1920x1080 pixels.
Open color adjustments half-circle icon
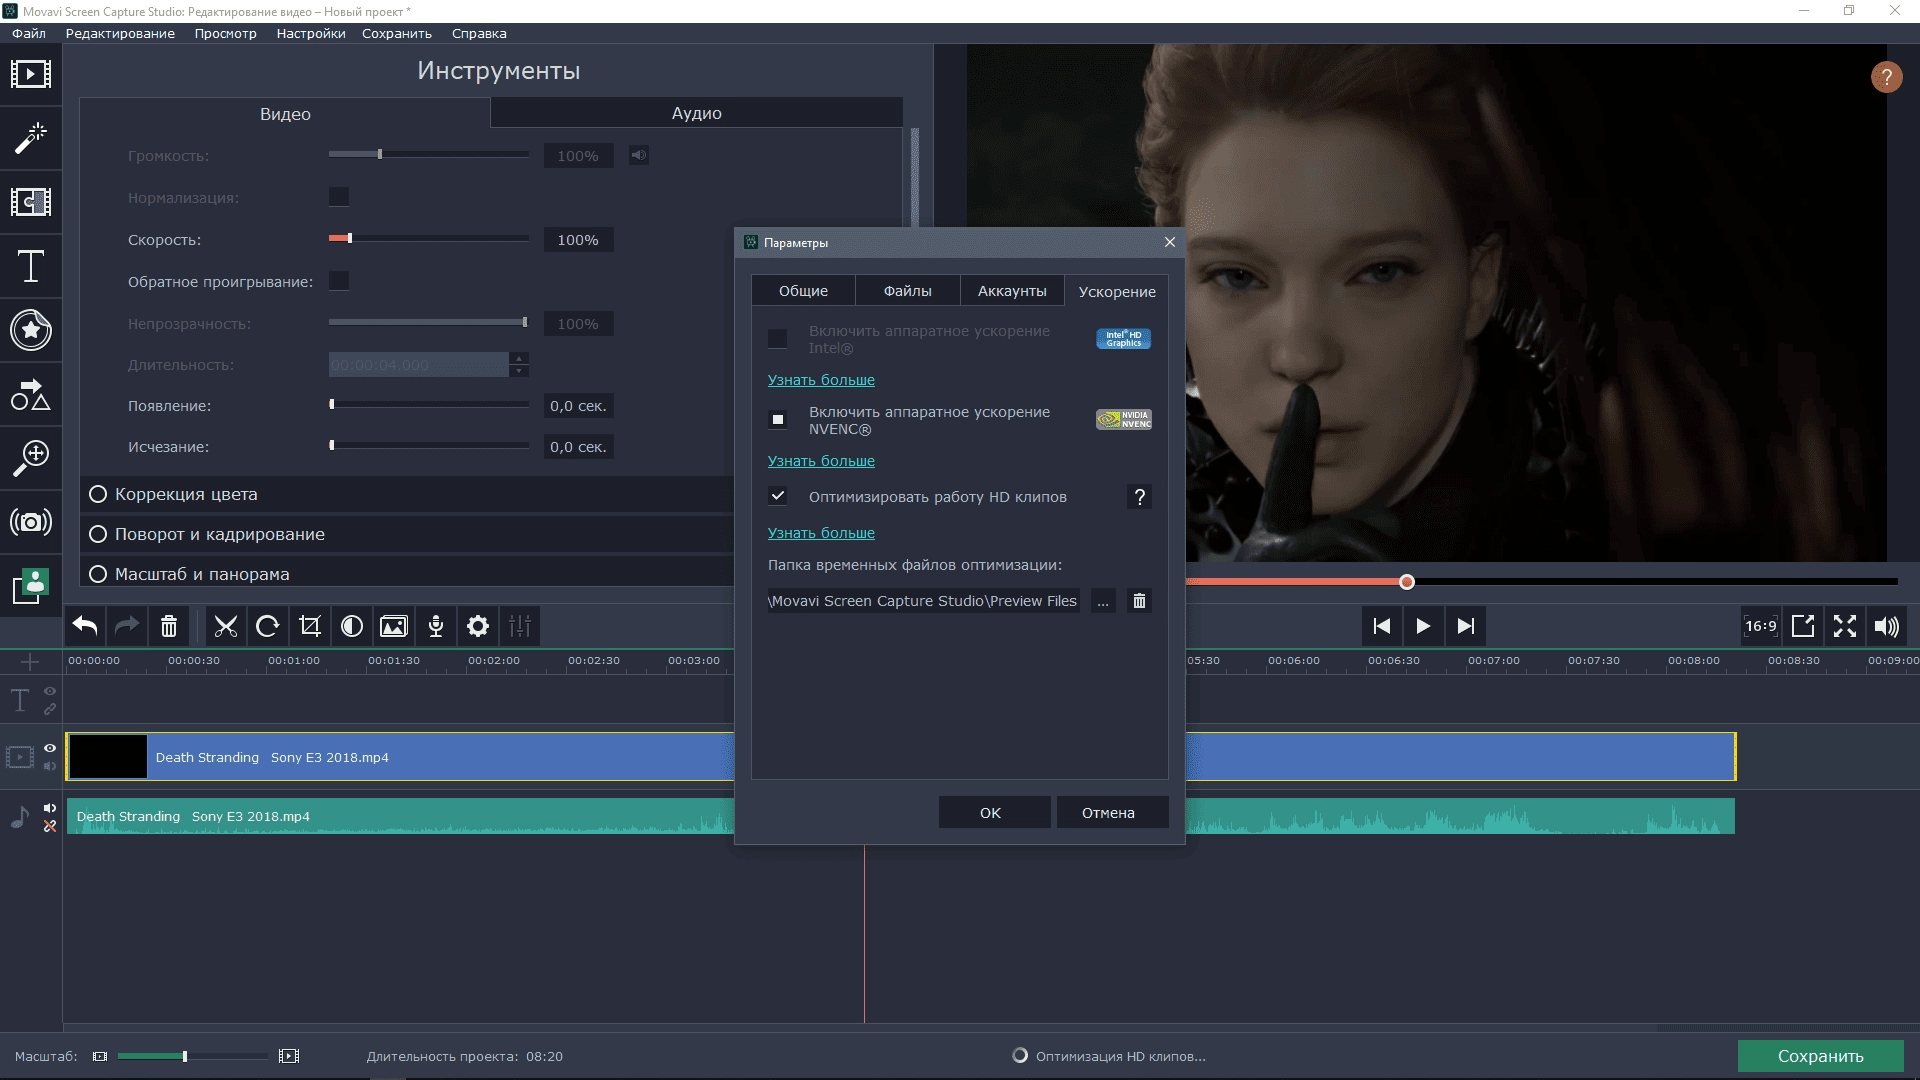[352, 626]
